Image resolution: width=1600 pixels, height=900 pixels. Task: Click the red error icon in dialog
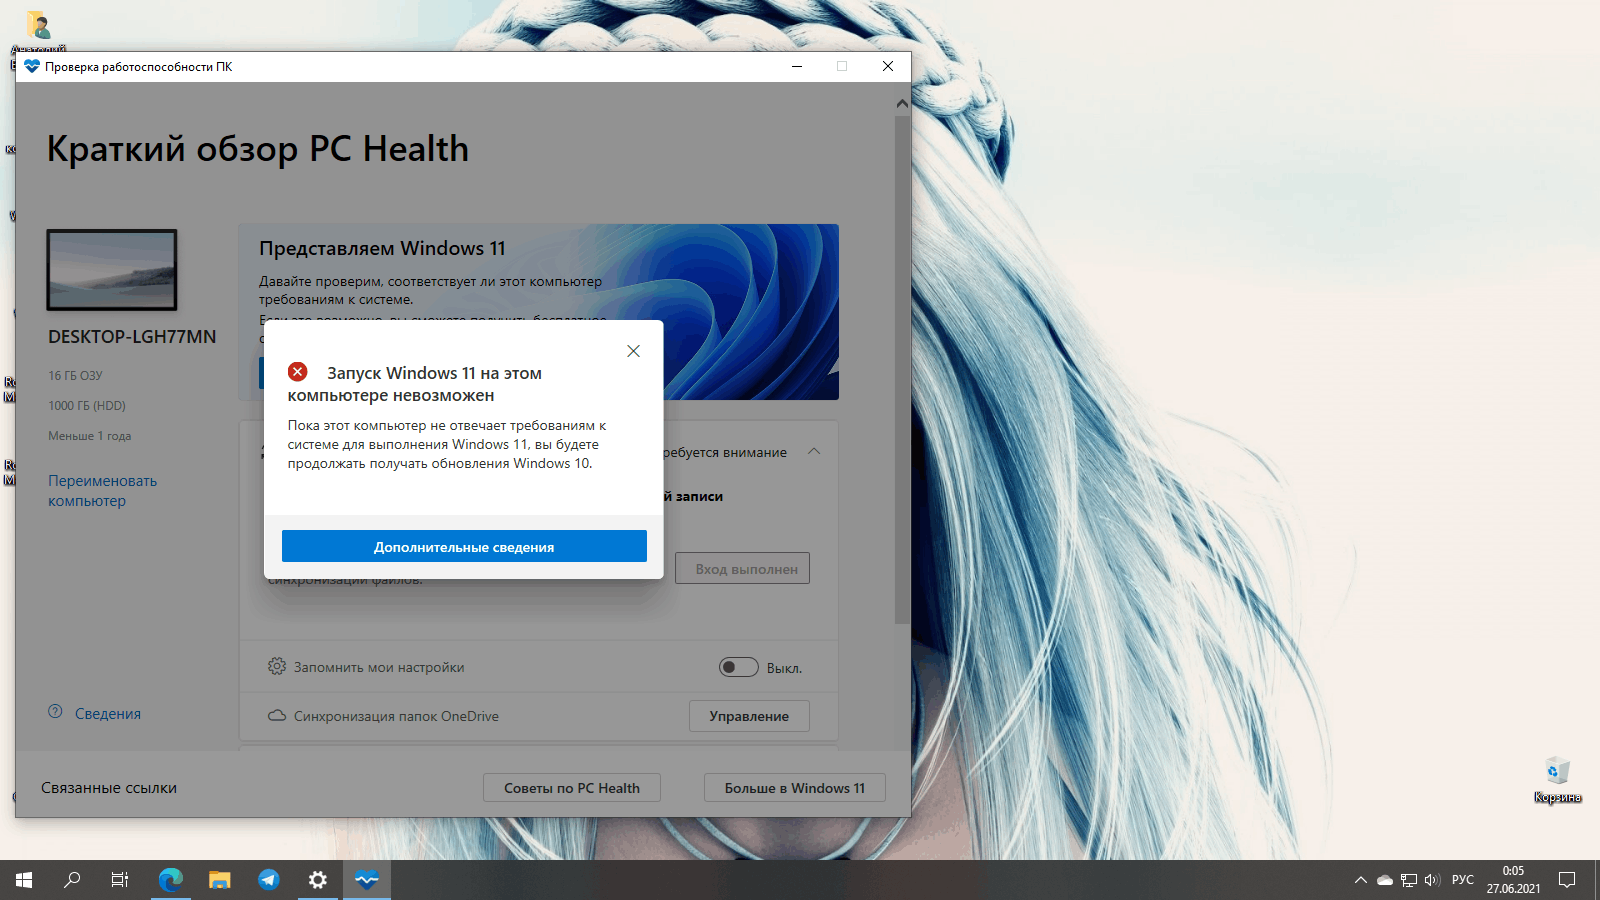[x=298, y=372]
